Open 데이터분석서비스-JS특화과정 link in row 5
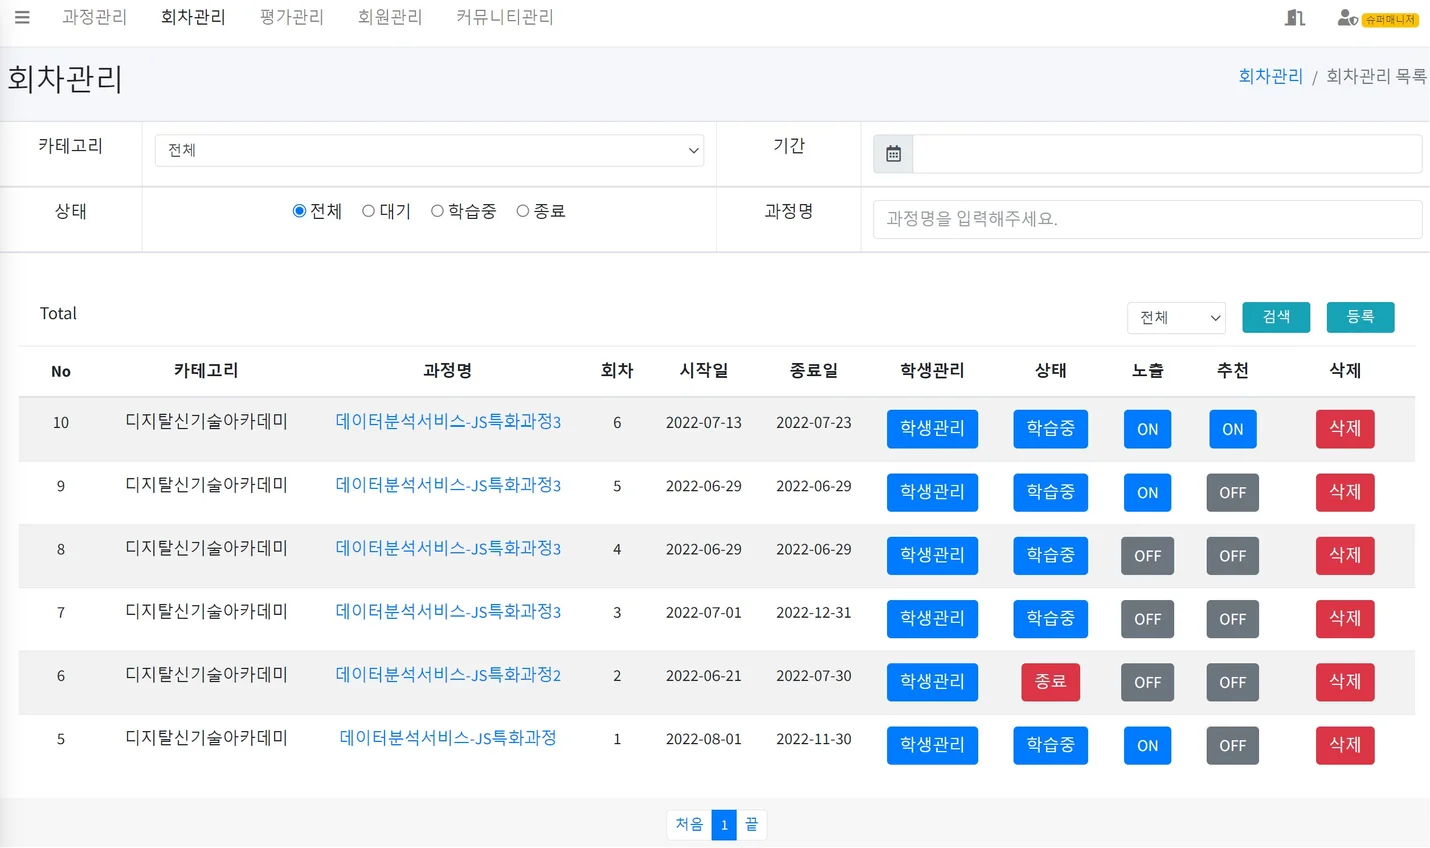This screenshot has height=848, width=1430. click(x=448, y=738)
